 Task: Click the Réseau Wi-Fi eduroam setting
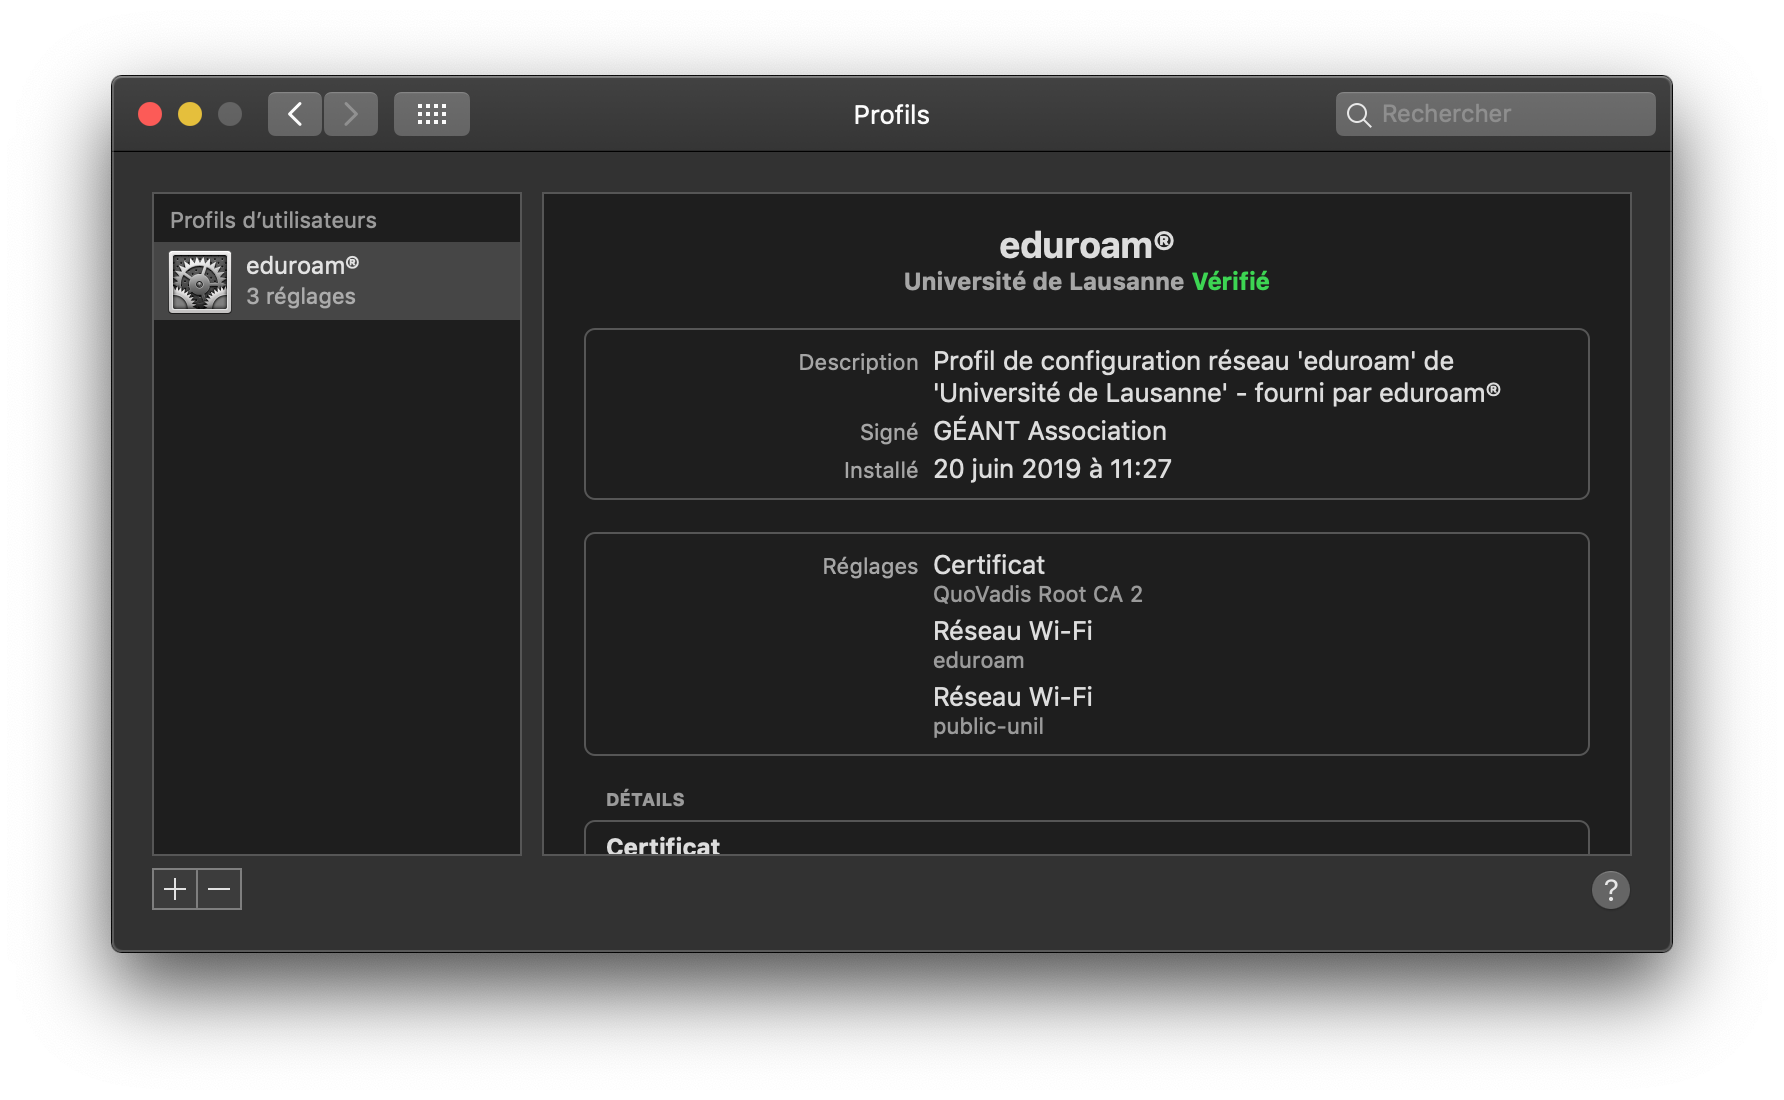click(1012, 644)
